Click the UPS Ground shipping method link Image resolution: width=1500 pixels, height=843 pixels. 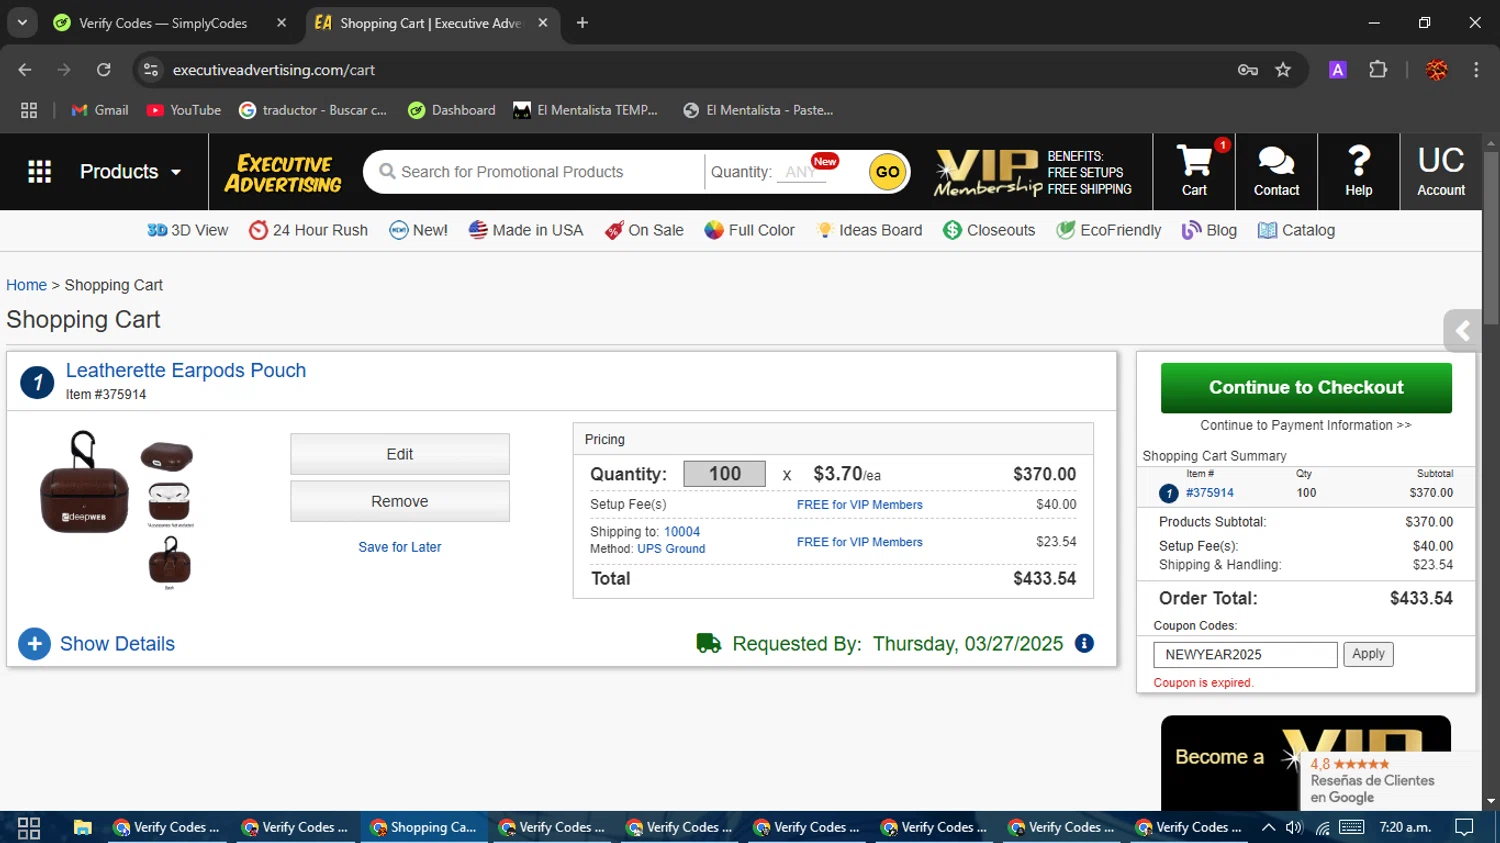click(x=671, y=549)
